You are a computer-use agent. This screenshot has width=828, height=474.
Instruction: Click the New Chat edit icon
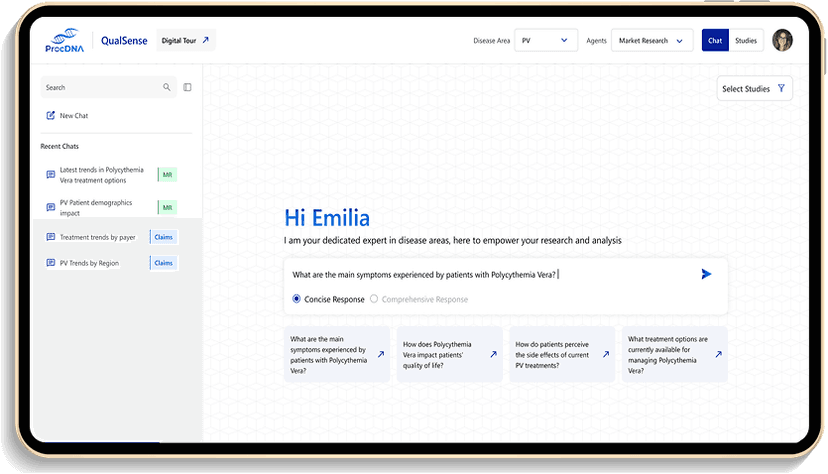tap(51, 115)
